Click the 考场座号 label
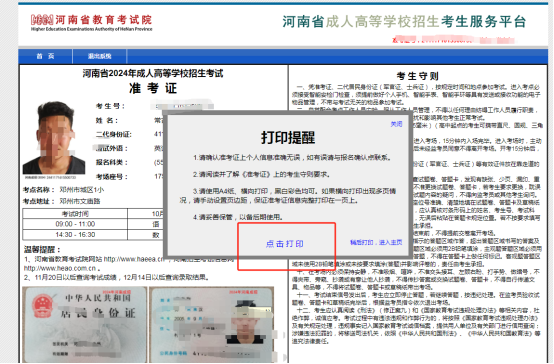Viewport: 554px width, 364px height. [112, 177]
